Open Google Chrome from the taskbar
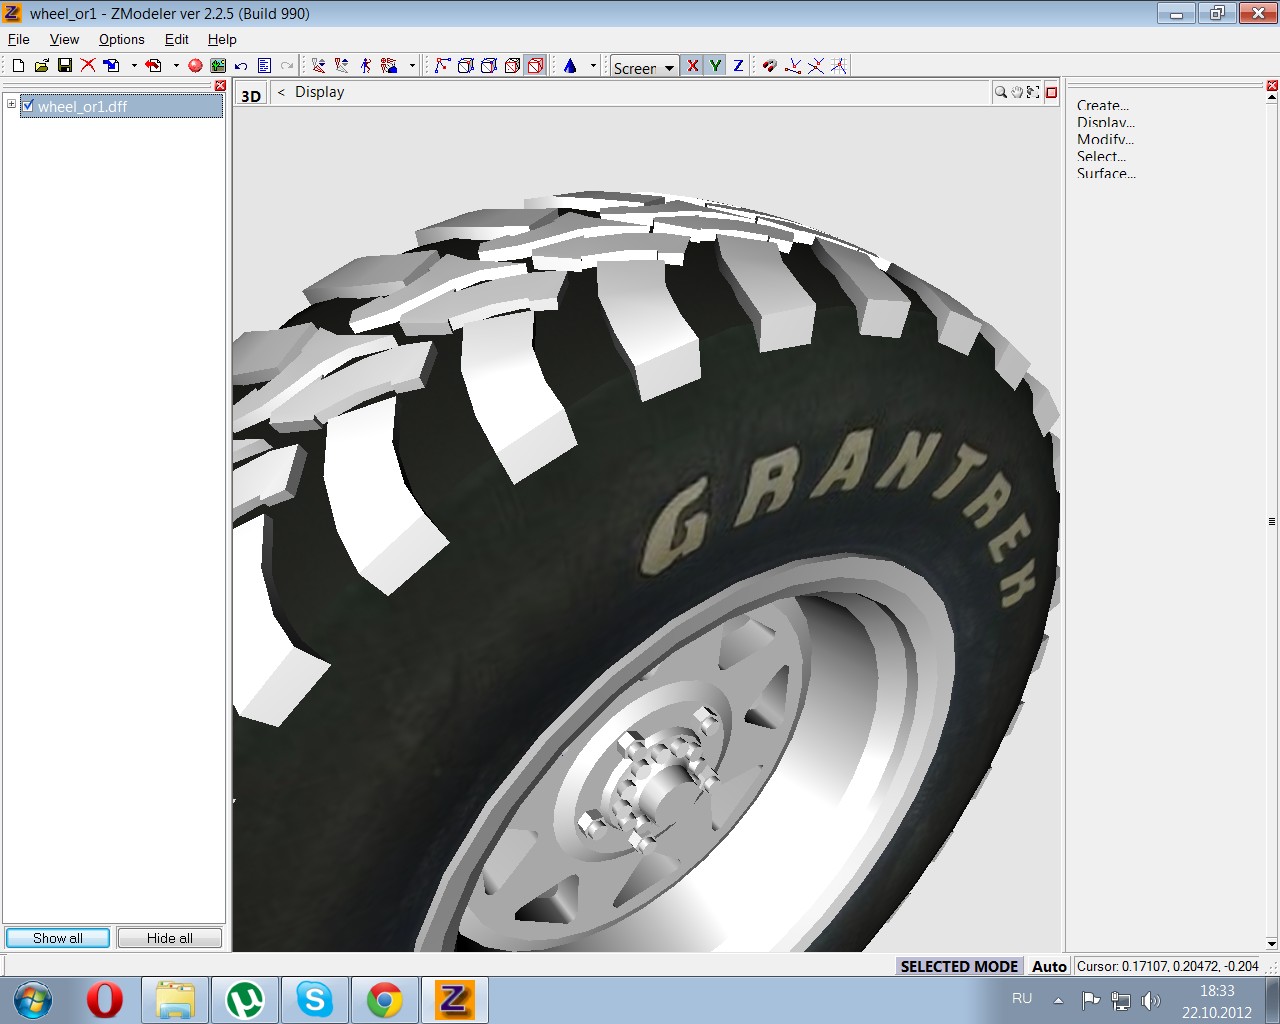The width and height of the screenshot is (1280, 1024). [x=384, y=1000]
